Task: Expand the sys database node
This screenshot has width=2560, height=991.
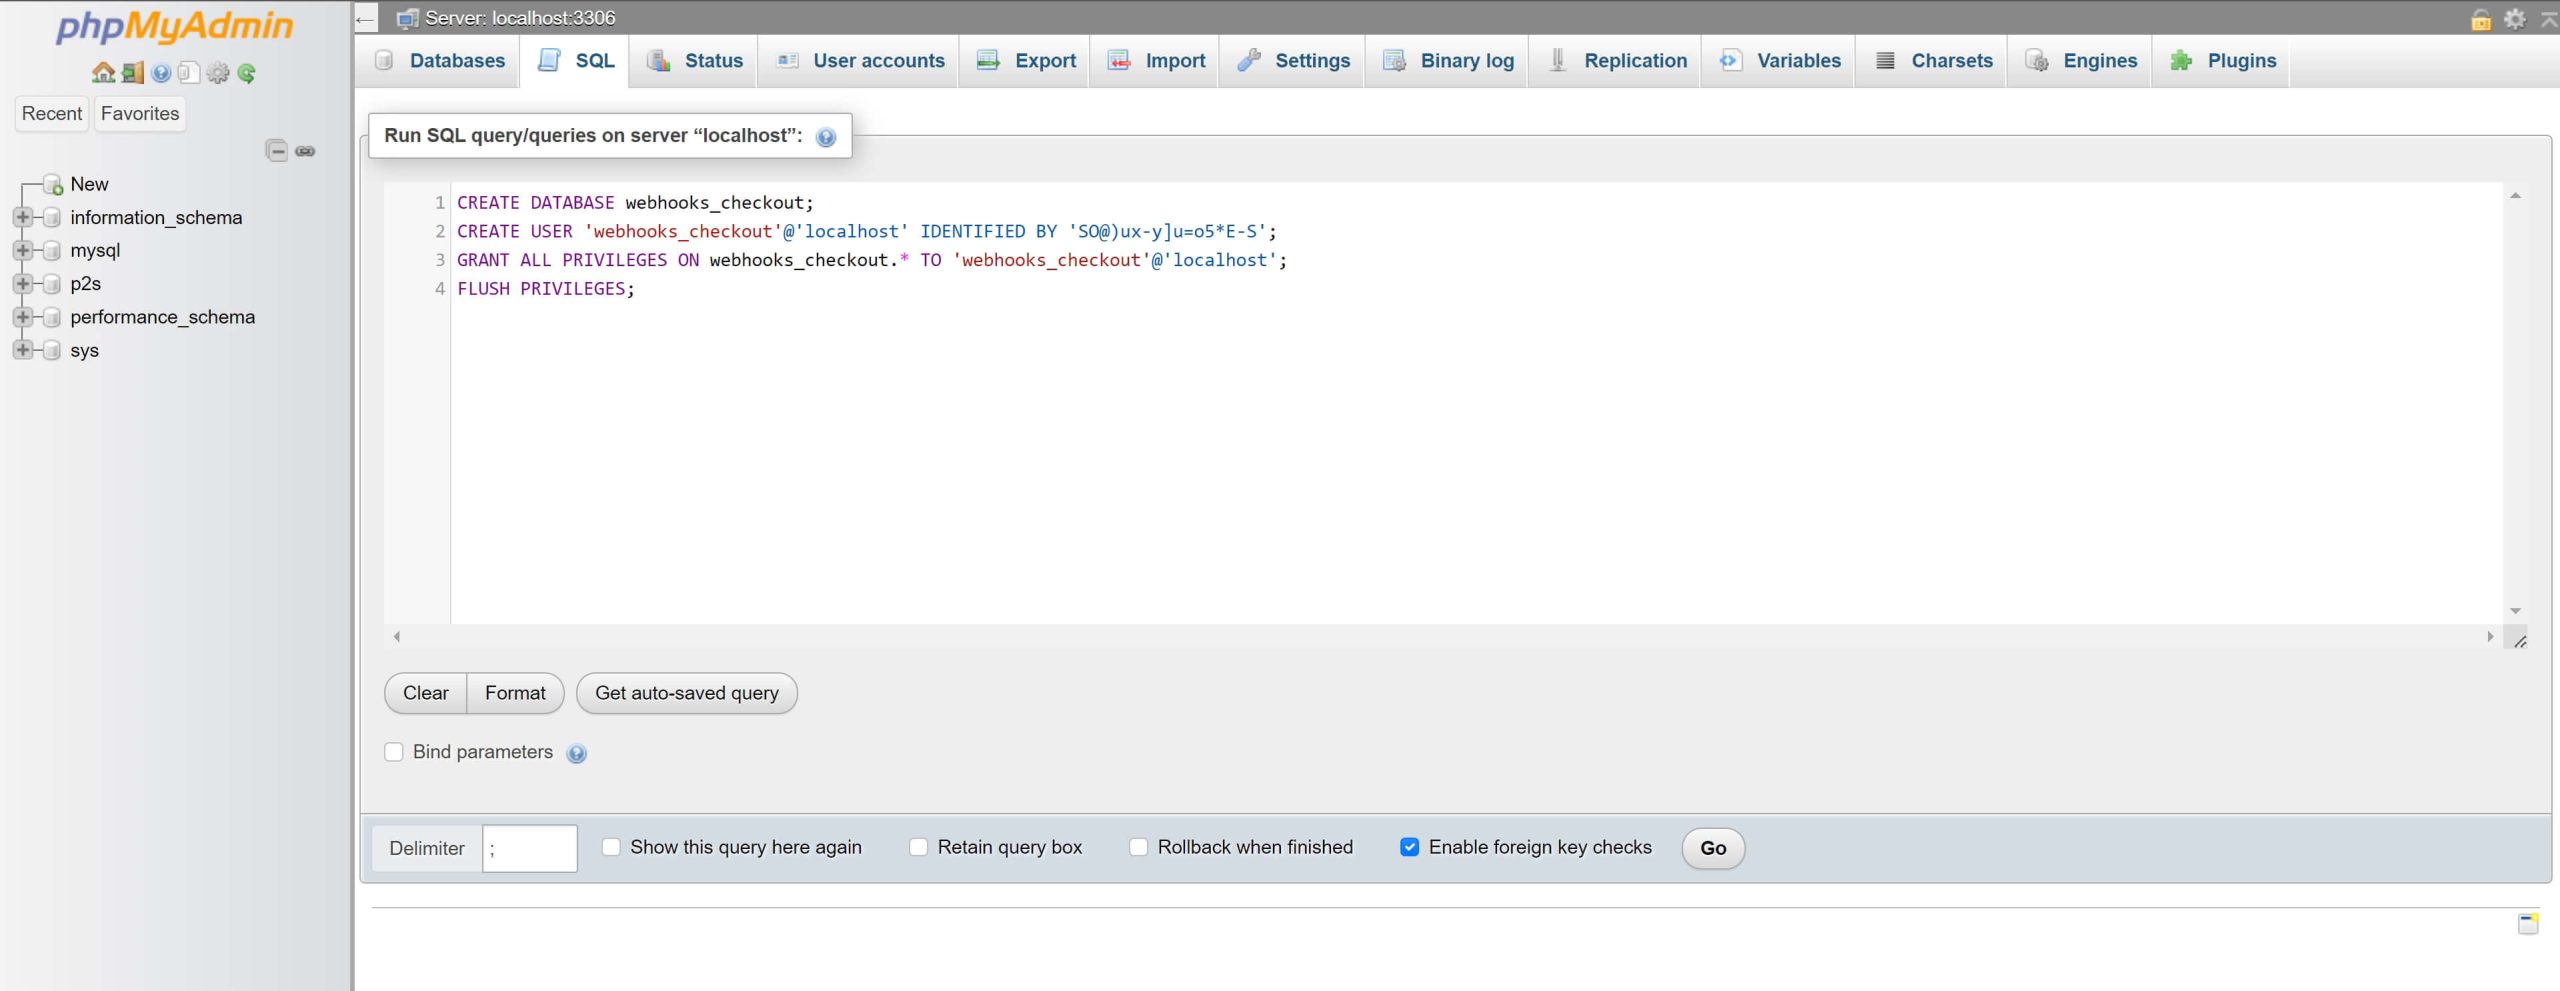Action: (x=22, y=350)
